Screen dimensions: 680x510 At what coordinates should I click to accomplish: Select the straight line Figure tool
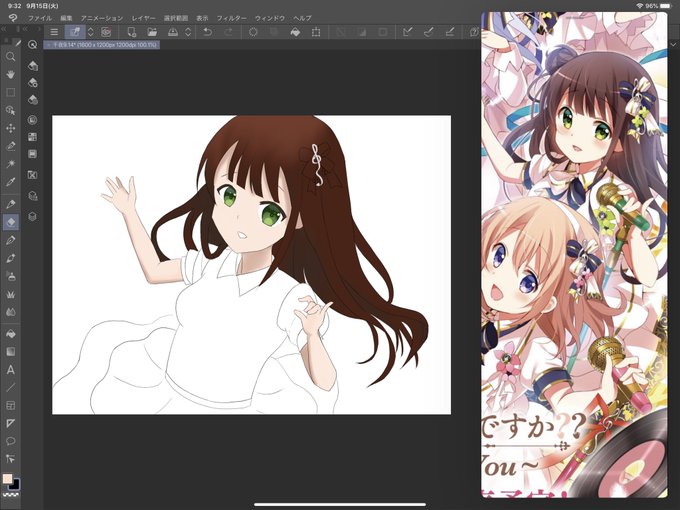10,387
